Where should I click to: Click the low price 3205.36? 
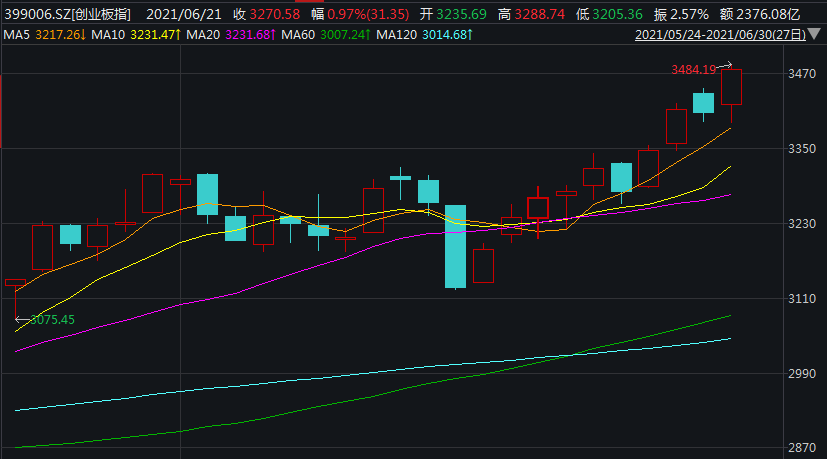(x=617, y=14)
